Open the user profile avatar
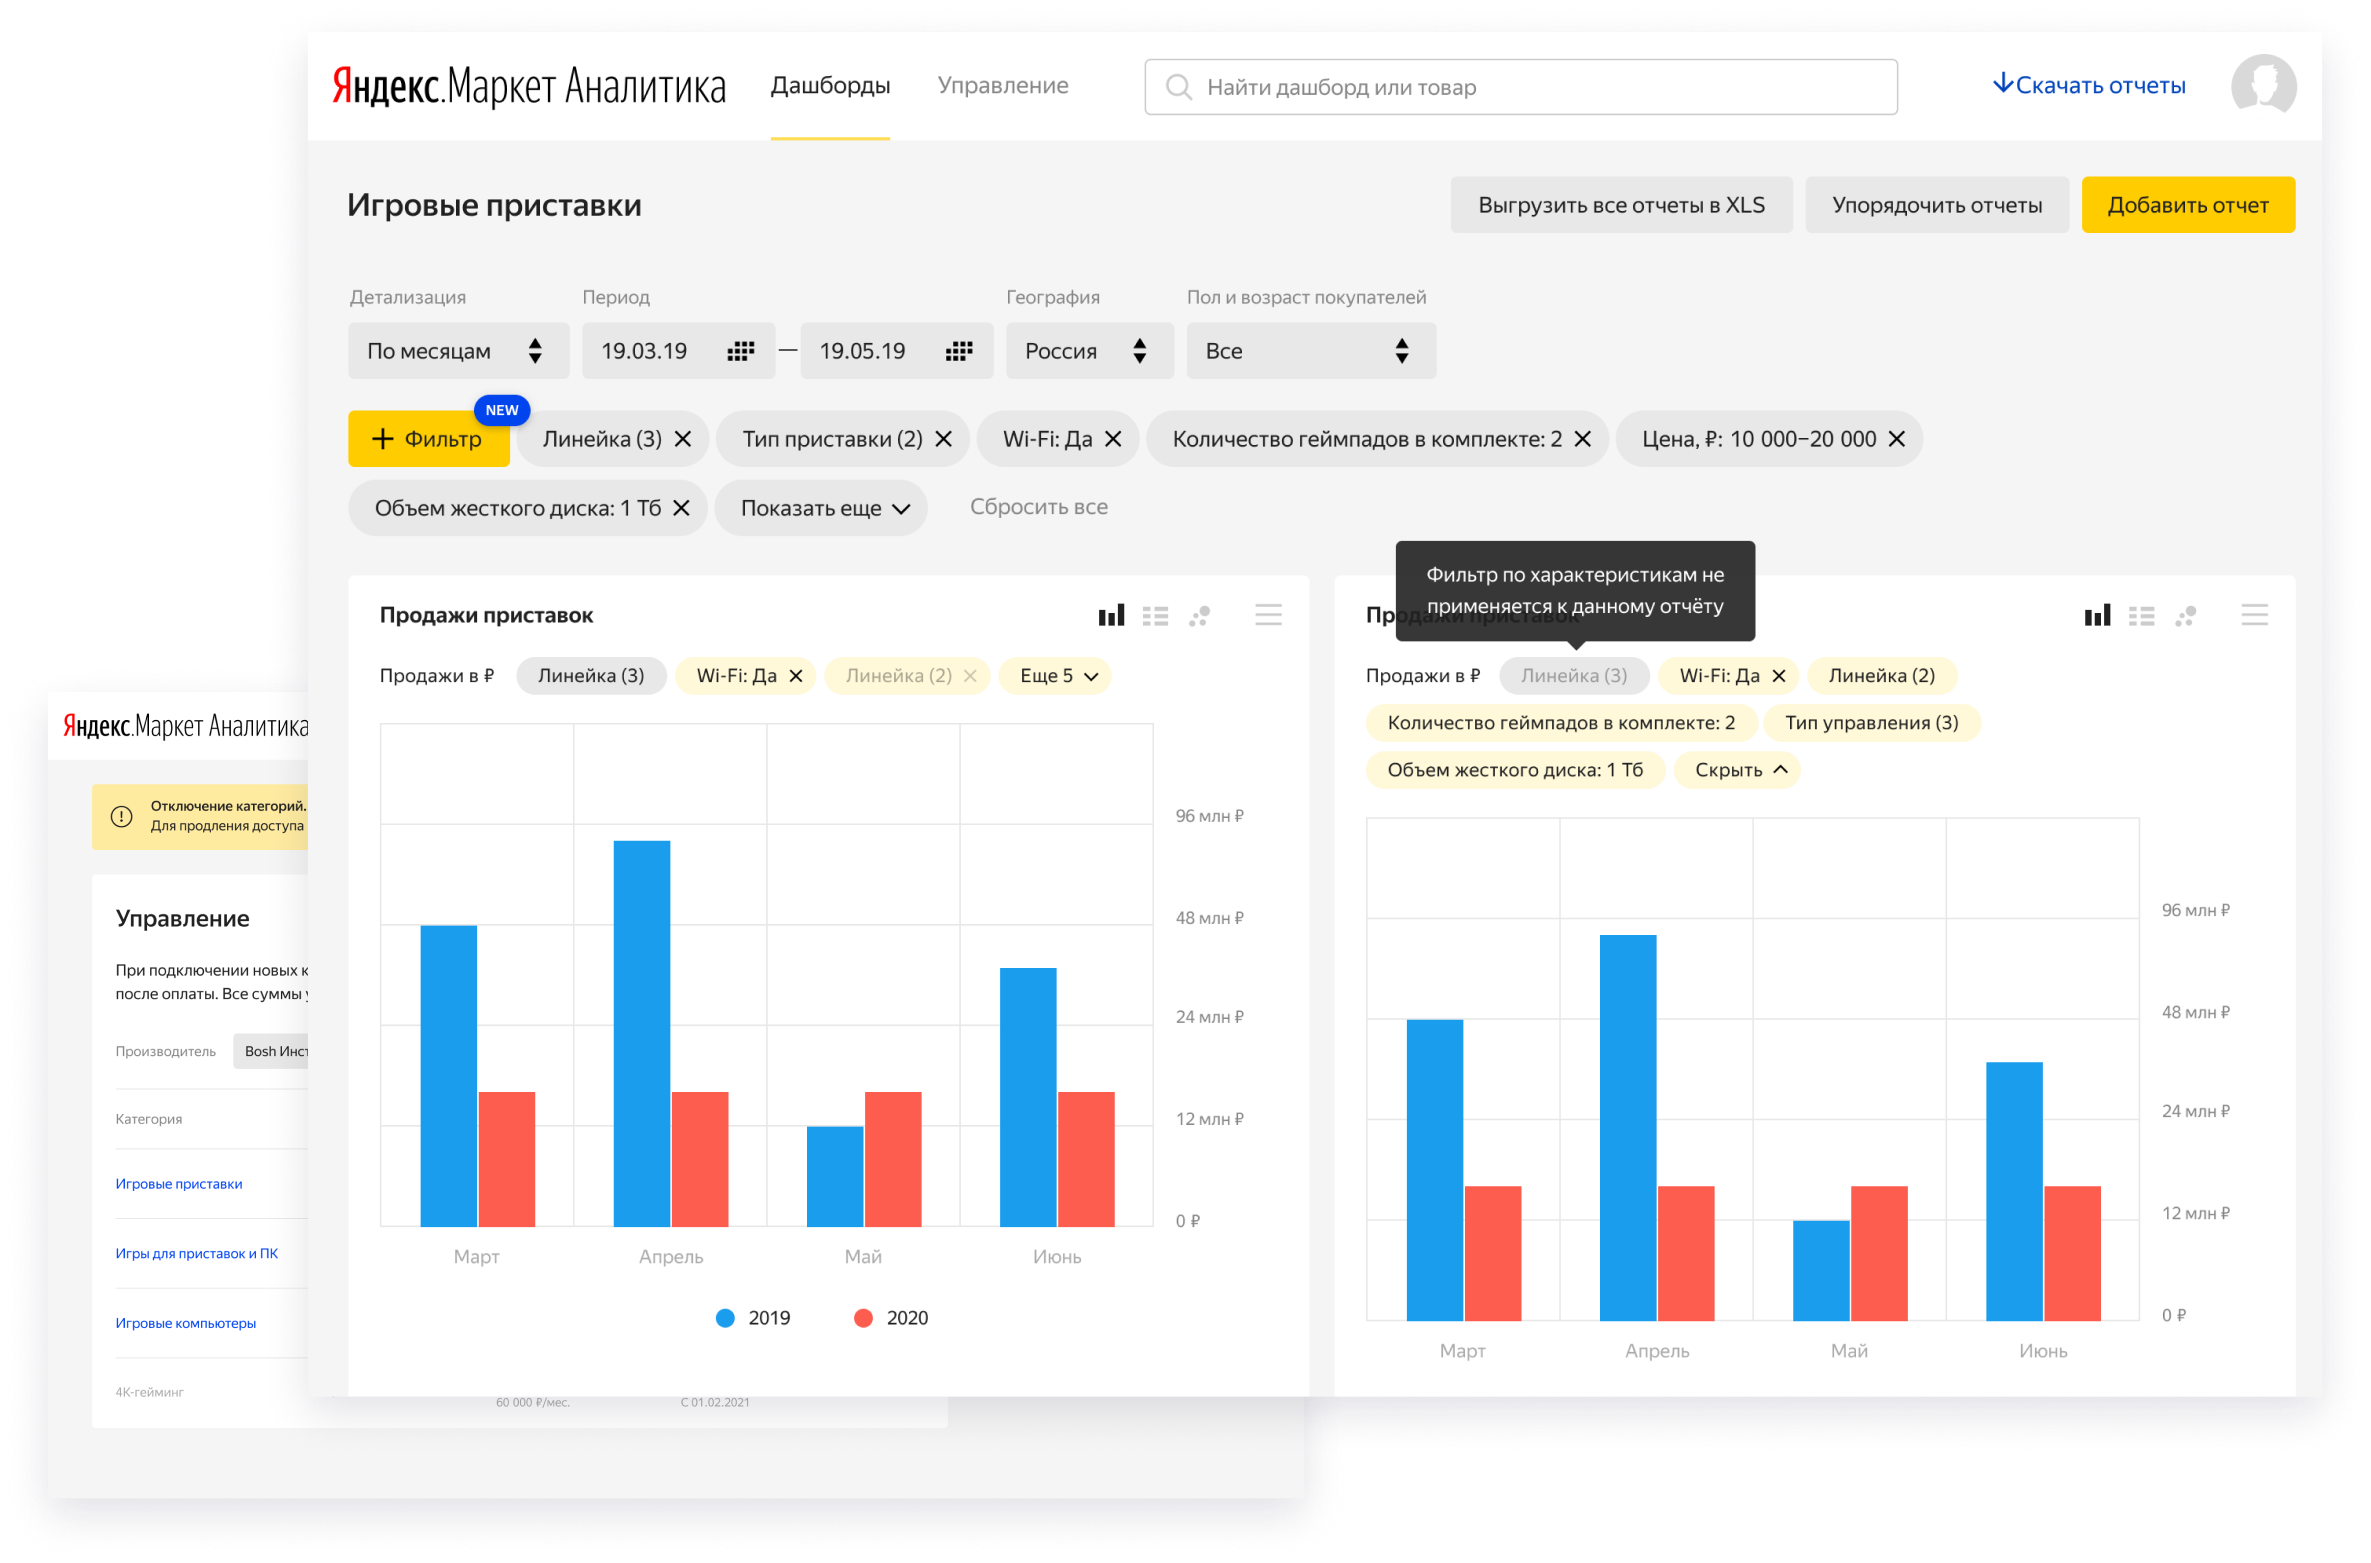 (x=2262, y=86)
